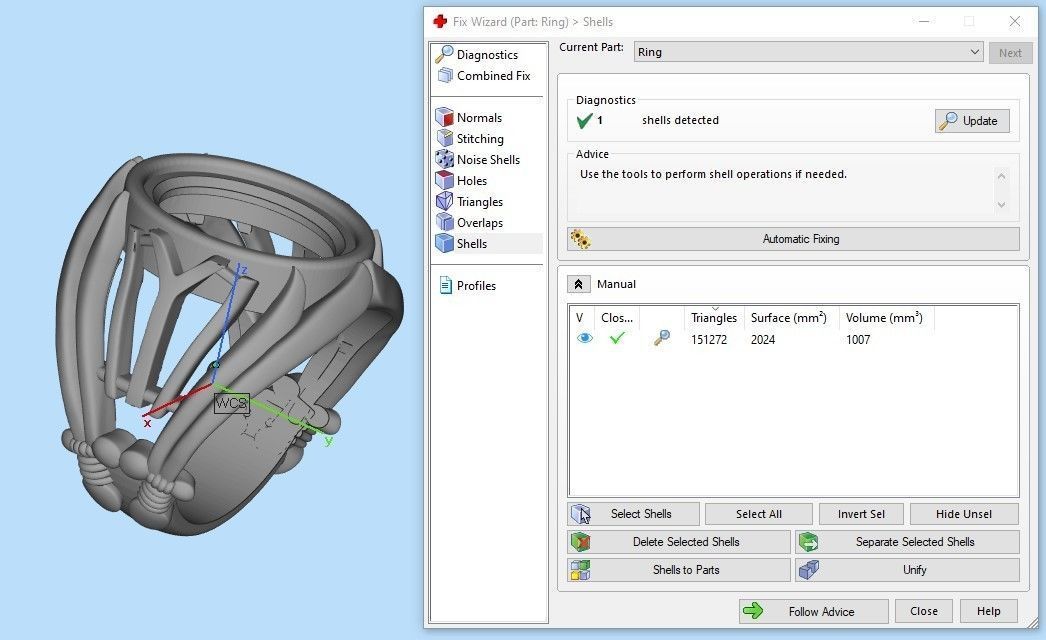Image resolution: width=1046 pixels, height=640 pixels.
Task: Click the Next button
Action: coord(1010,53)
